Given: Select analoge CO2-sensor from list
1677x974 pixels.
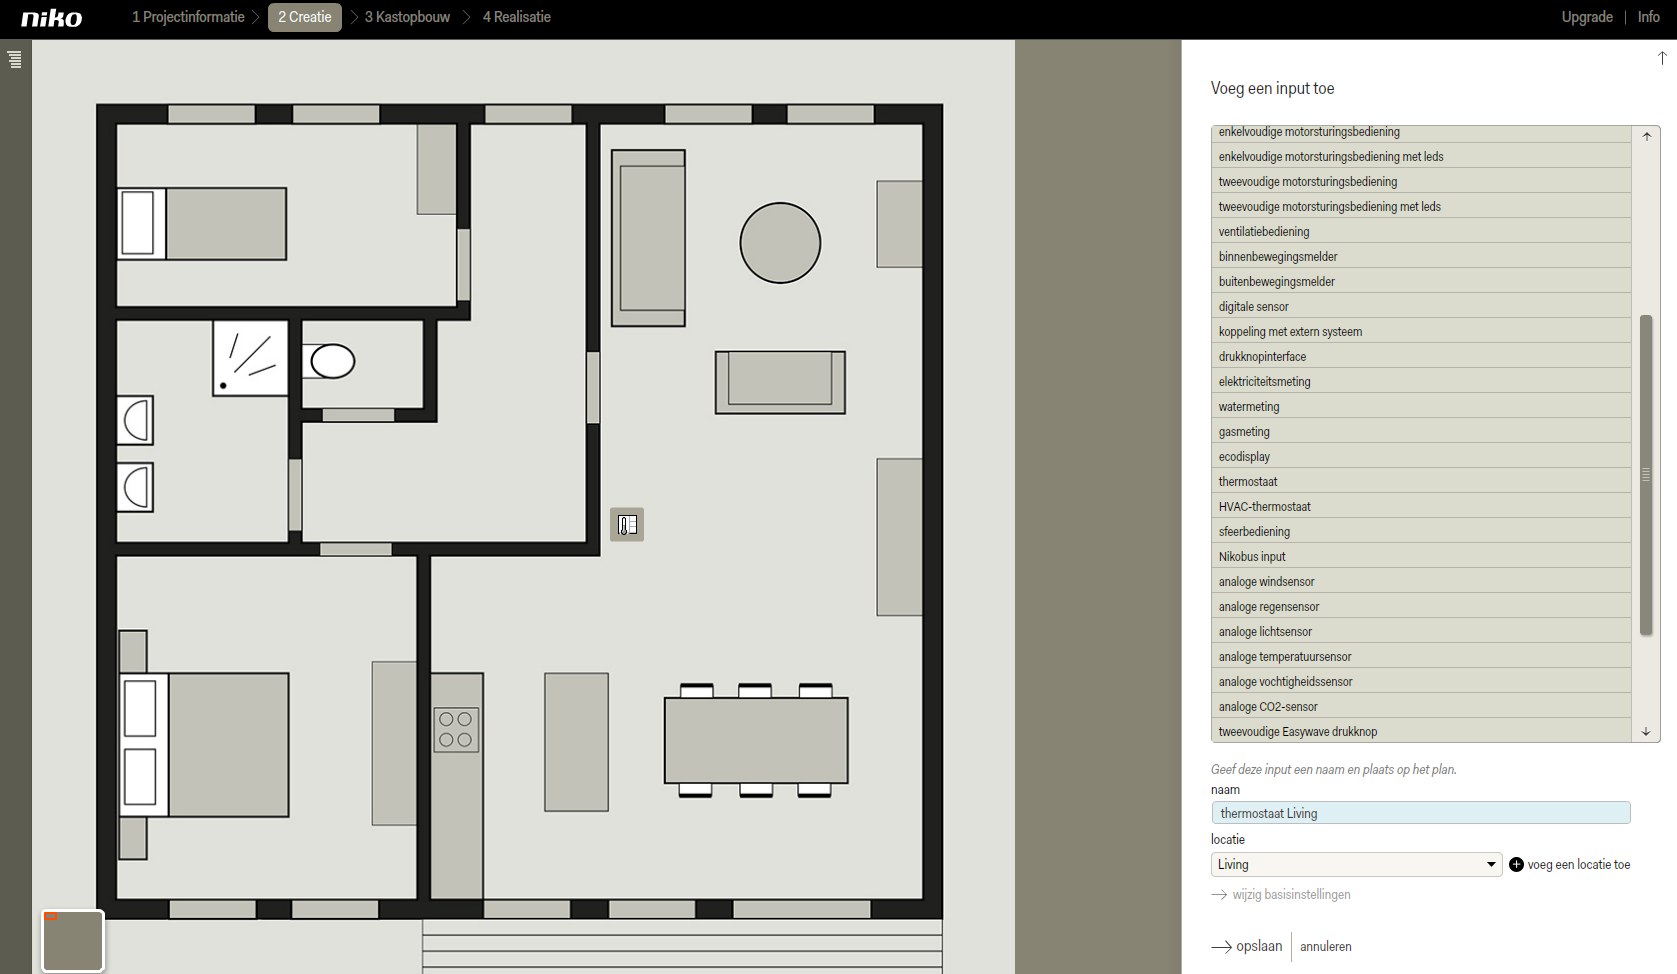Looking at the screenshot, I should click(x=1421, y=707).
